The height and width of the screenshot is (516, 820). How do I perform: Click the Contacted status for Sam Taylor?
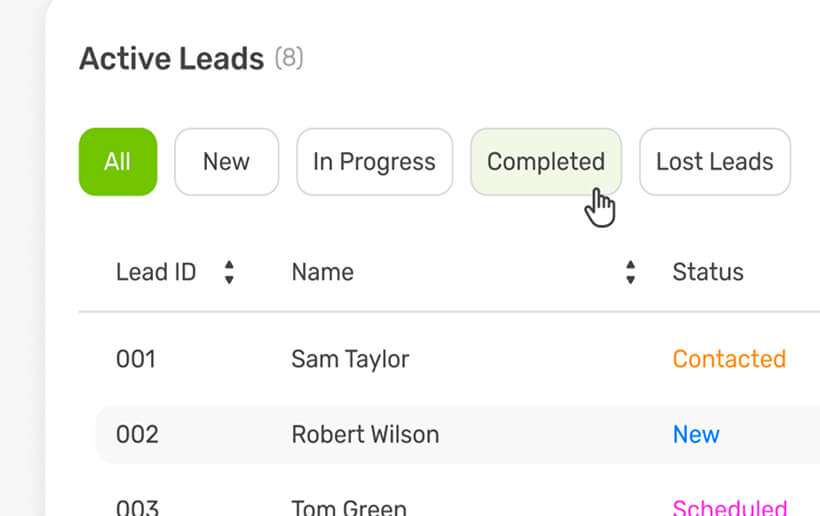(x=729, y=359)
